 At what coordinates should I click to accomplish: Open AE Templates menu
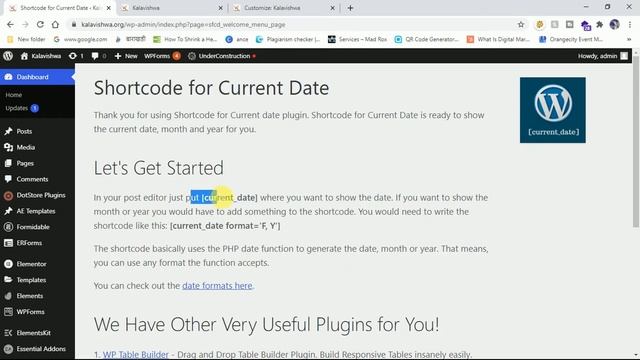click(37, 211)
